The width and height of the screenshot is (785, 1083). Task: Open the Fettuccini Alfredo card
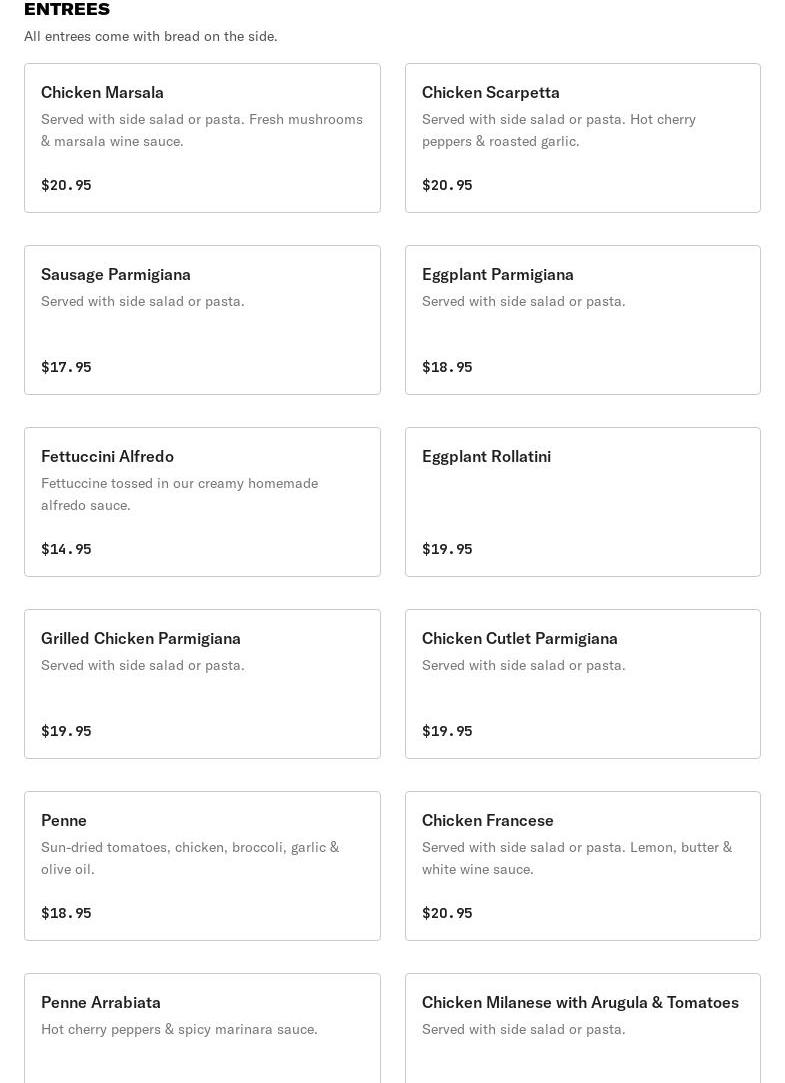tap(202, 502)
